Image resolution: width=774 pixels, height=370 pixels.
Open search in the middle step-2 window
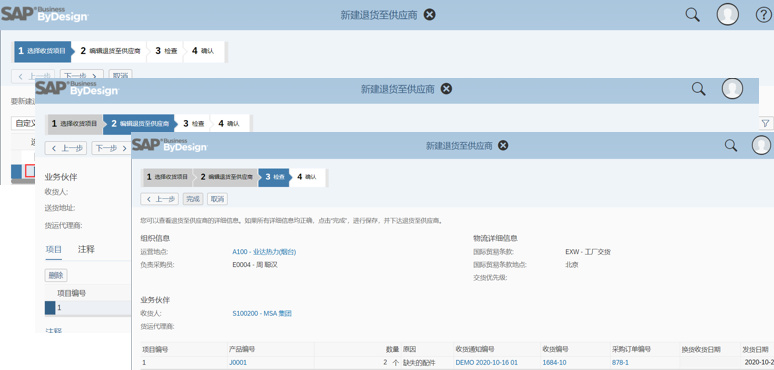(698, 89)
